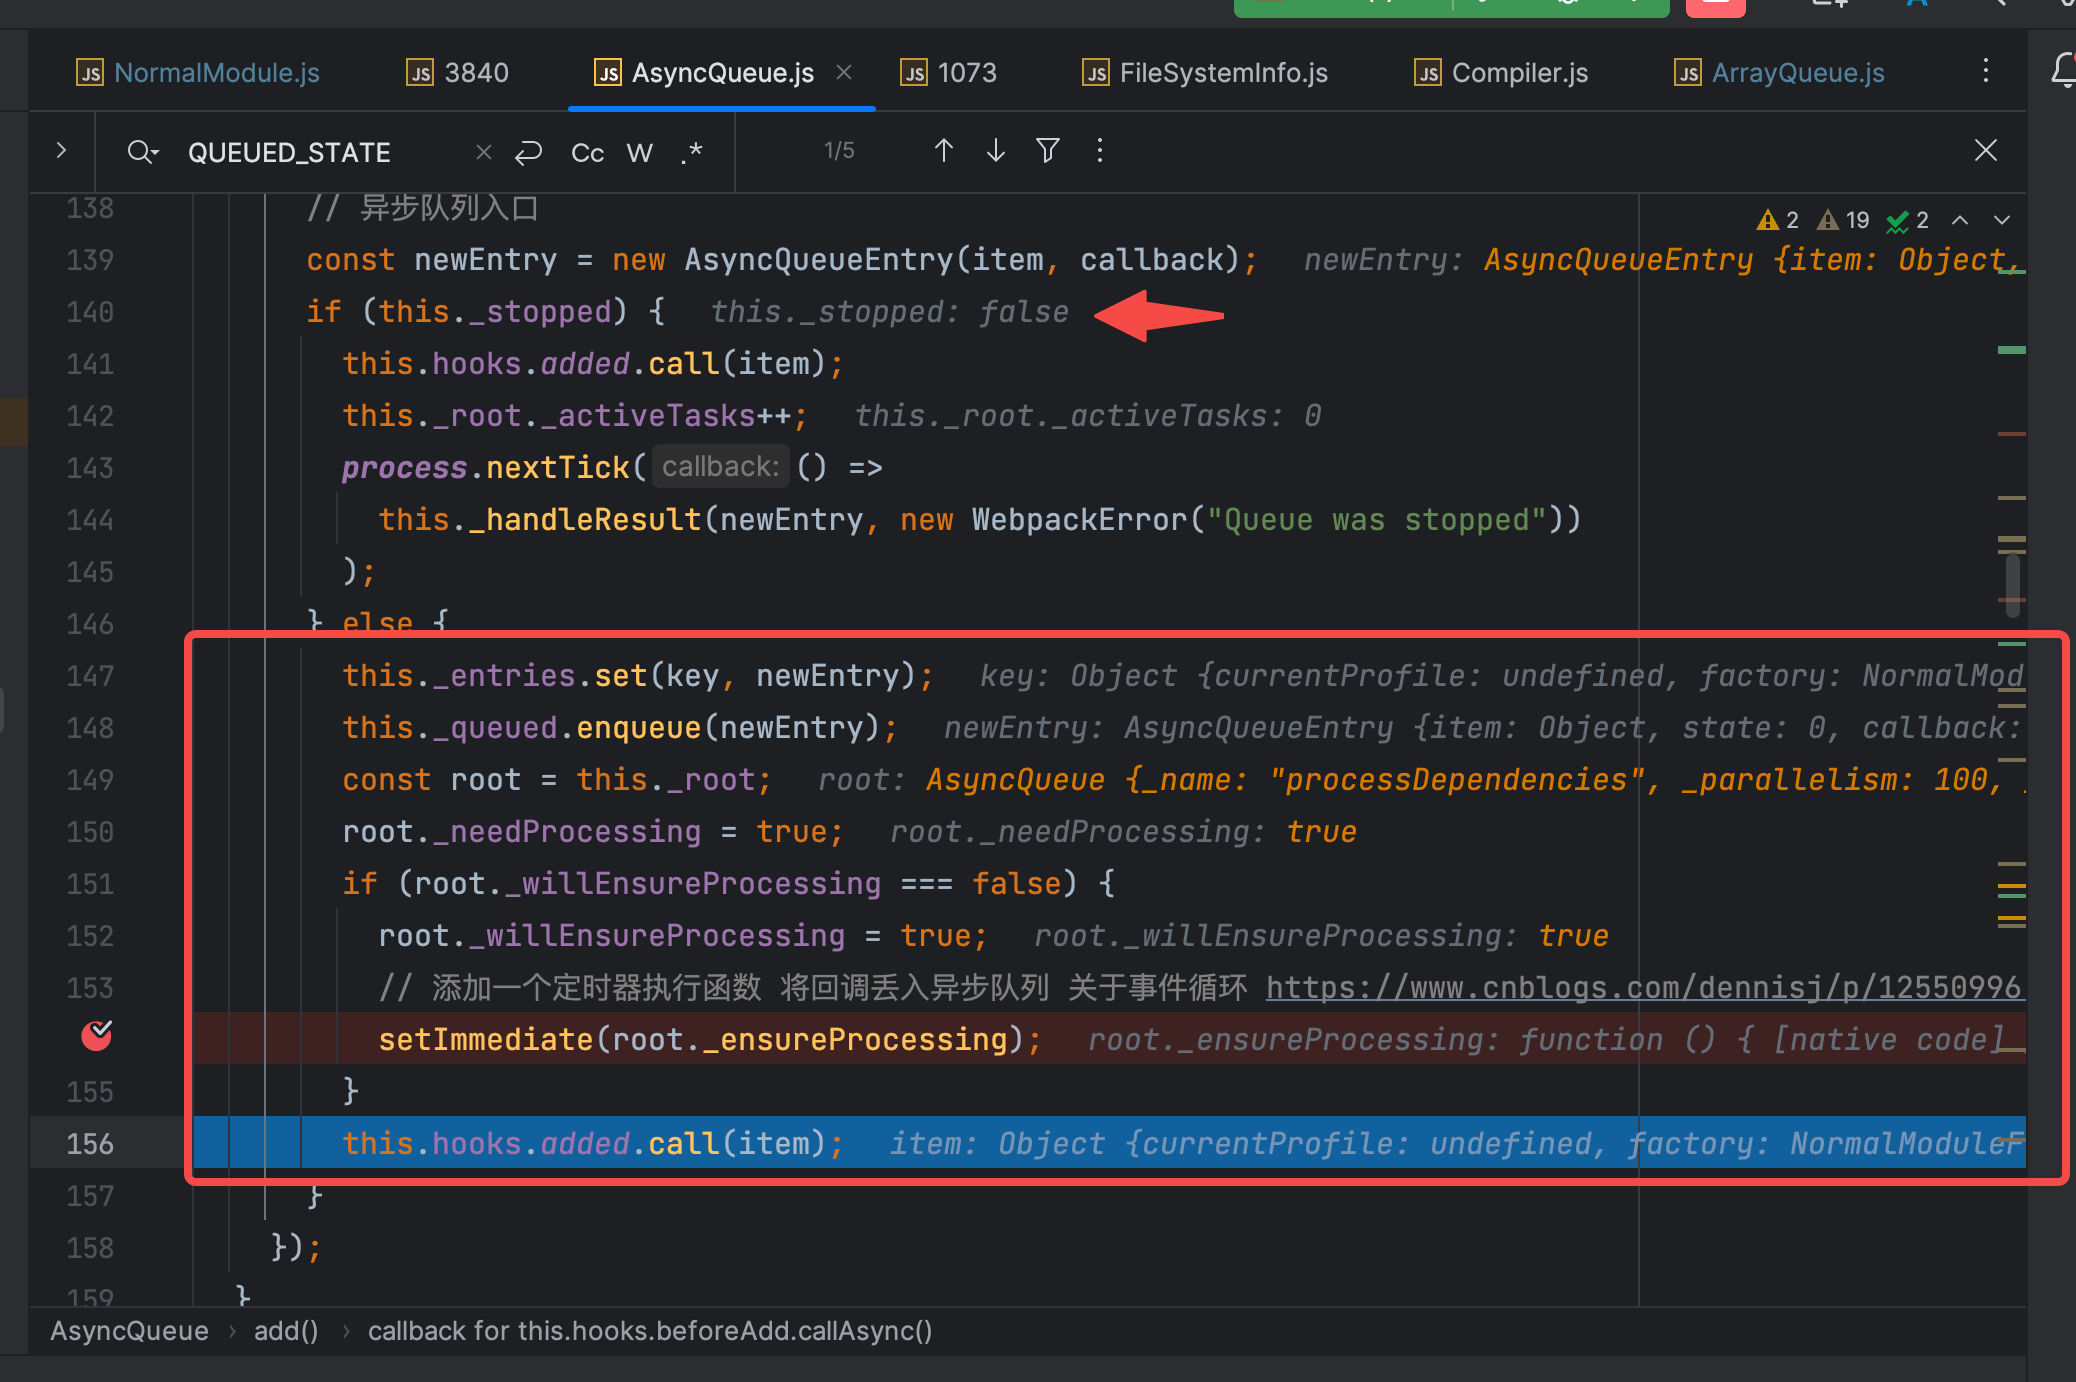Open the editor tabs overflow menu
The width and height of the screenshot is (2076, 1382).
click(1985, 72)
